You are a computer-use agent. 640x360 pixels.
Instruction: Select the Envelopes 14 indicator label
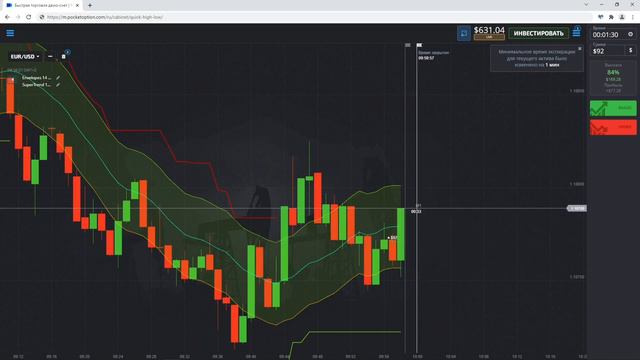[36, 78]
